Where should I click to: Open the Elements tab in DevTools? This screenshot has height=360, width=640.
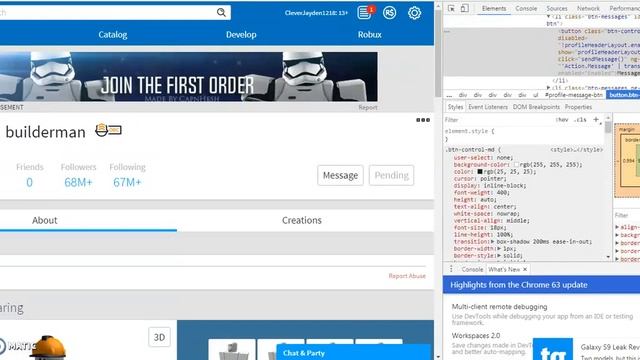(x=493, y=8)
